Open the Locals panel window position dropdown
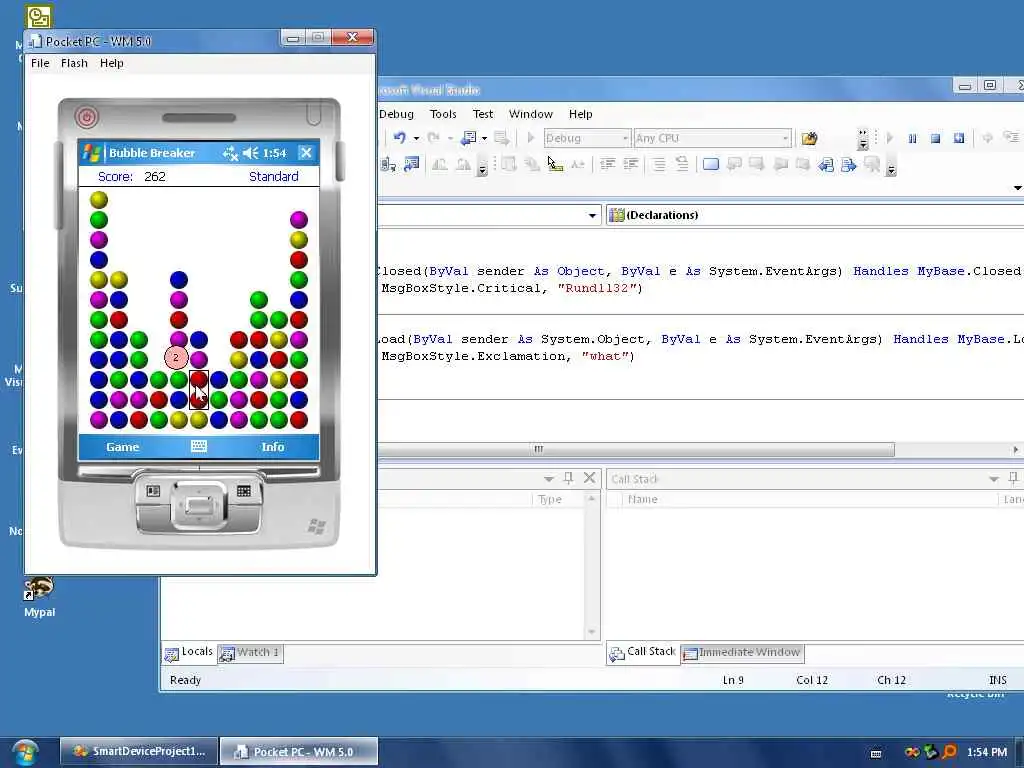Image resolution: width=1024 pixels, height=768 pixels. pos(549,479)
